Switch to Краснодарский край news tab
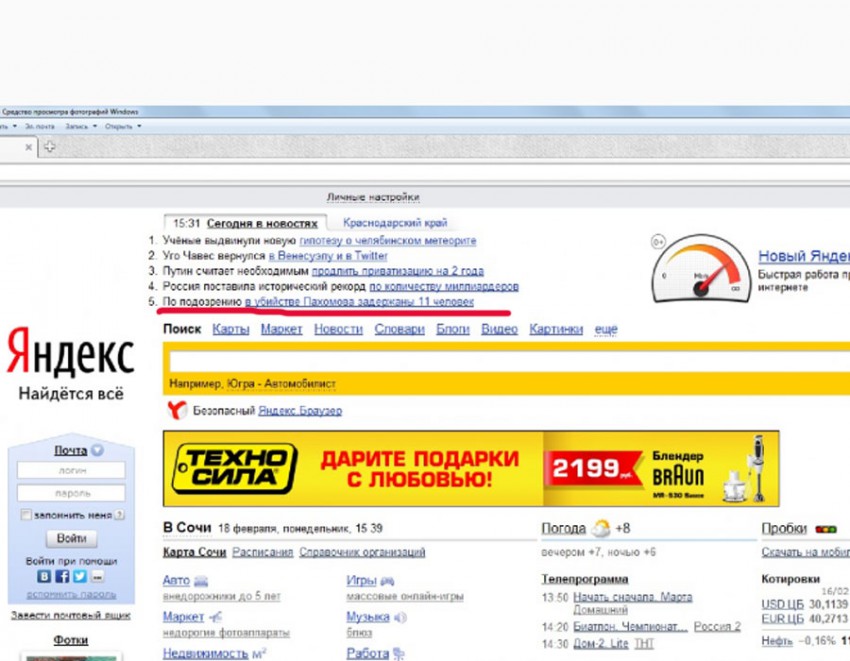Screen dimensions: 850x661 coord(395,223)
